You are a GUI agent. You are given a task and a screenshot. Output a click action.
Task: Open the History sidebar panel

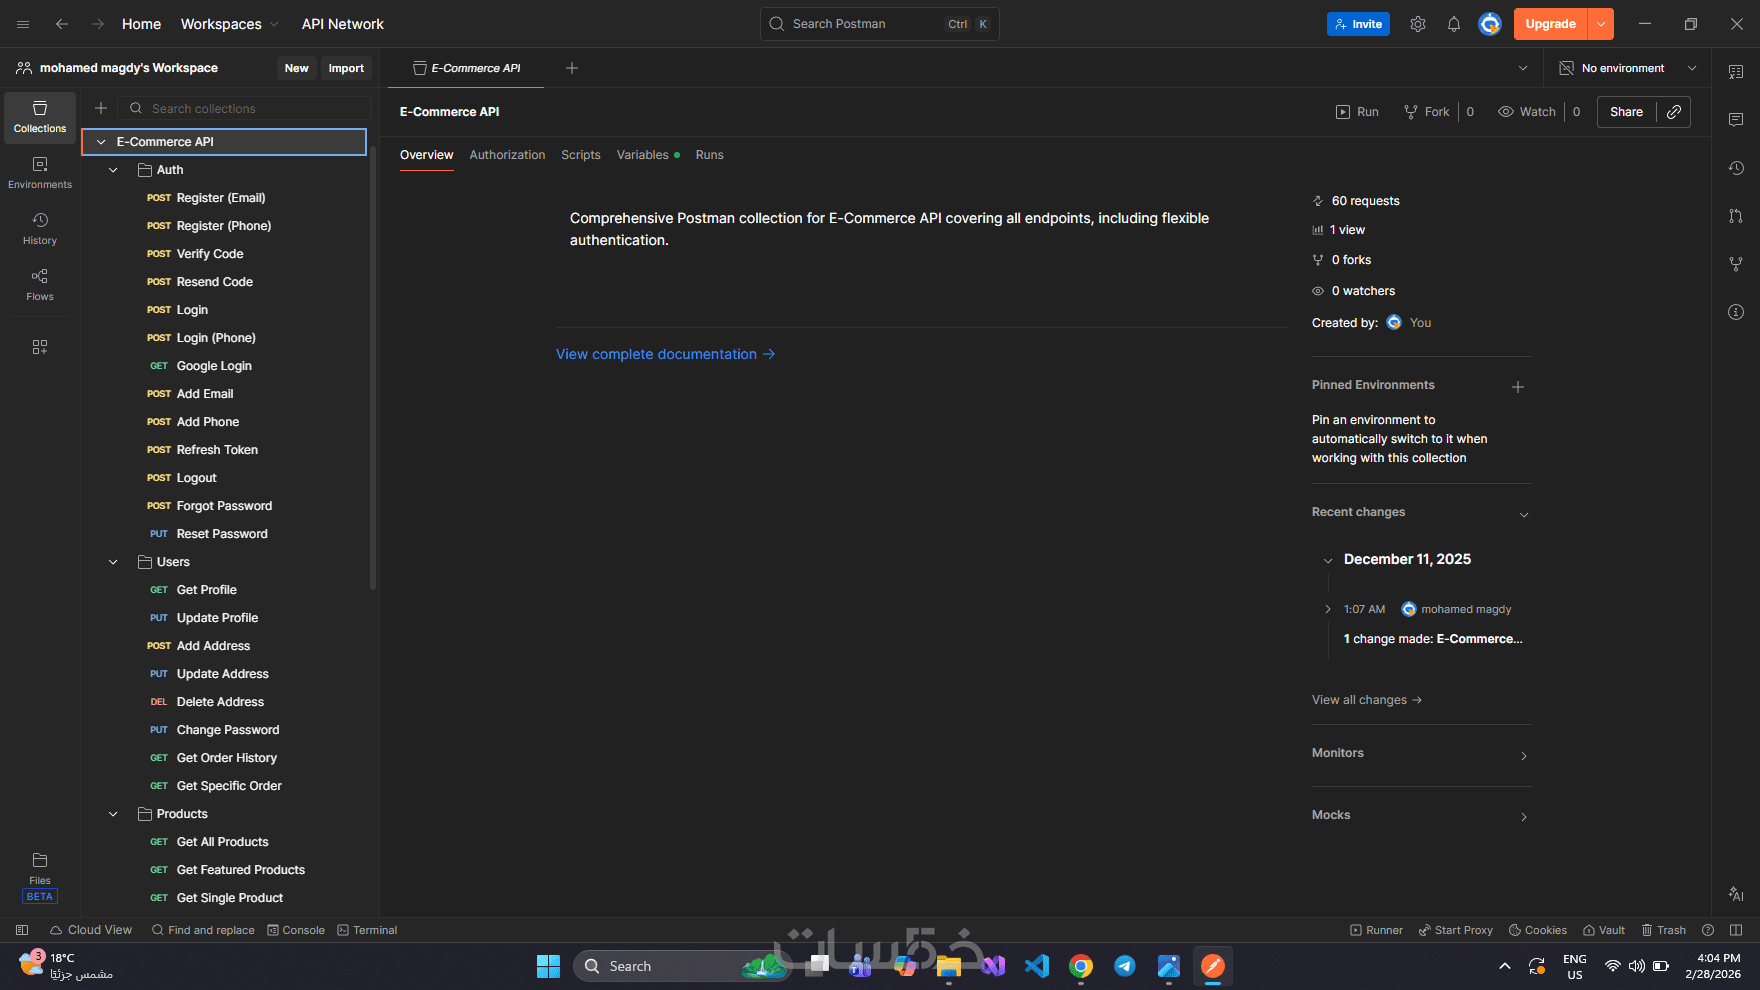point(40,229)
